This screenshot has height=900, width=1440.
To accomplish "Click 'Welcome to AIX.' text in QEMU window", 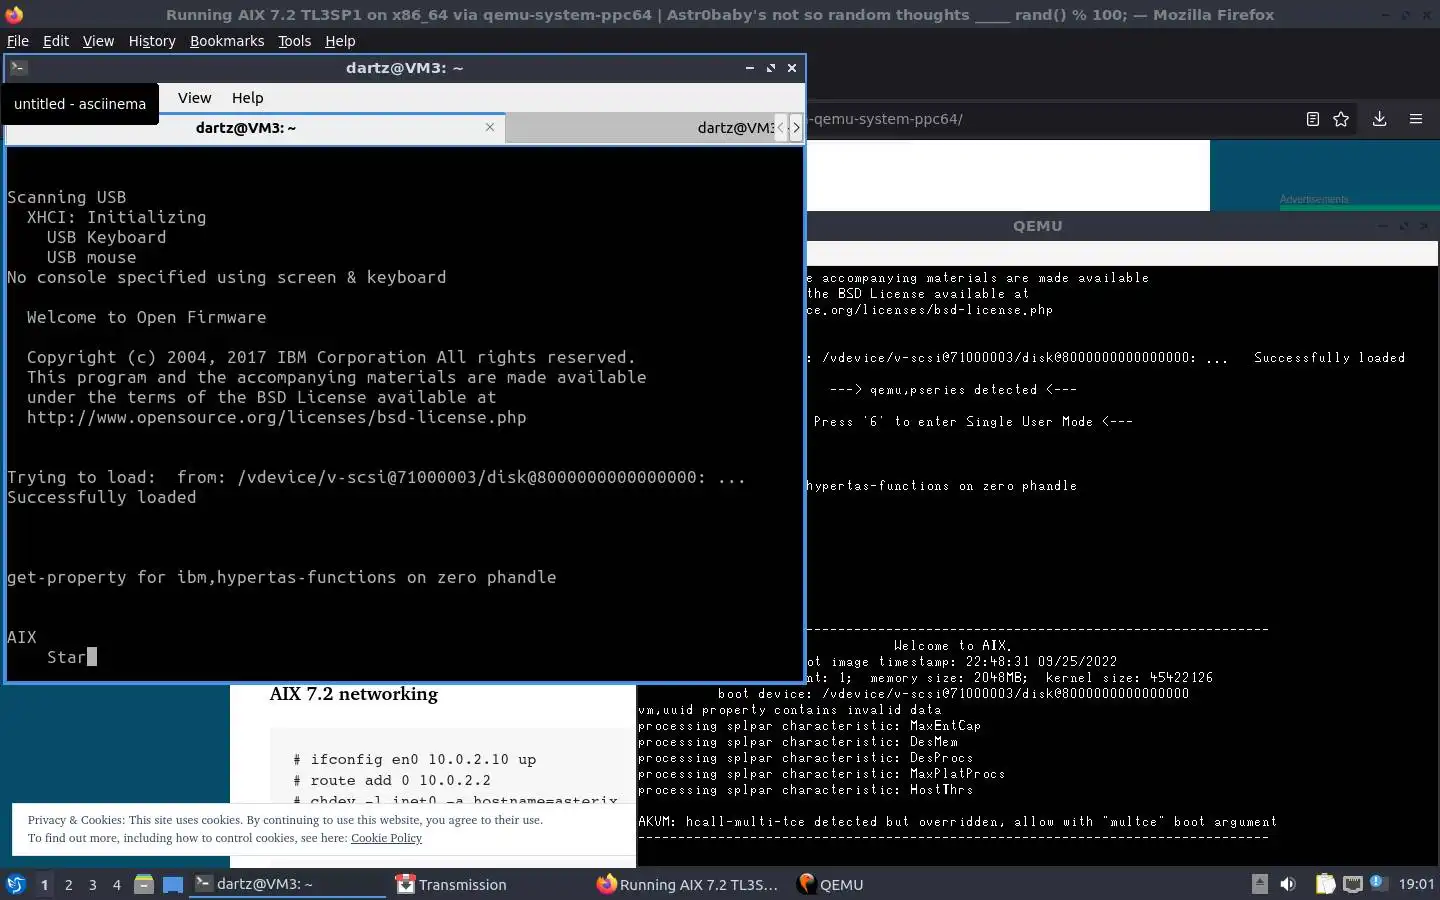I will tap(952, 646).
